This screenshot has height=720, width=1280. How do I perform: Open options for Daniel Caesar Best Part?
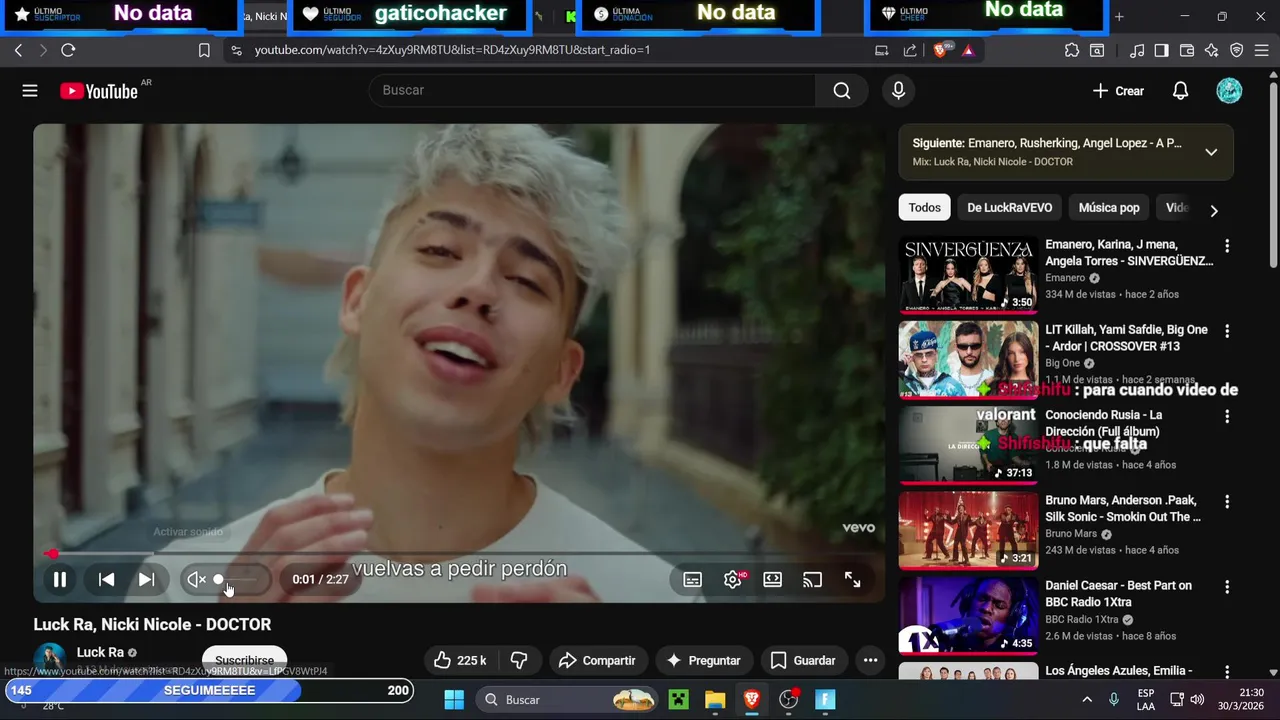click(x=1227, y=587)
